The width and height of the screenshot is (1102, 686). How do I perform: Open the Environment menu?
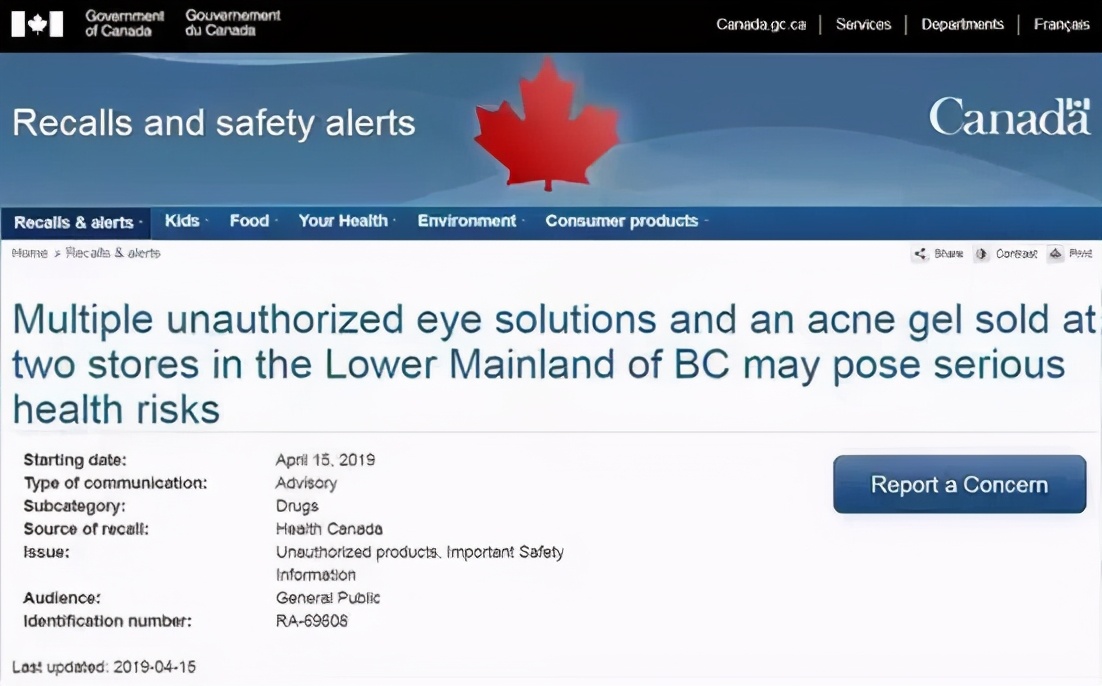[x=467, y=221]
